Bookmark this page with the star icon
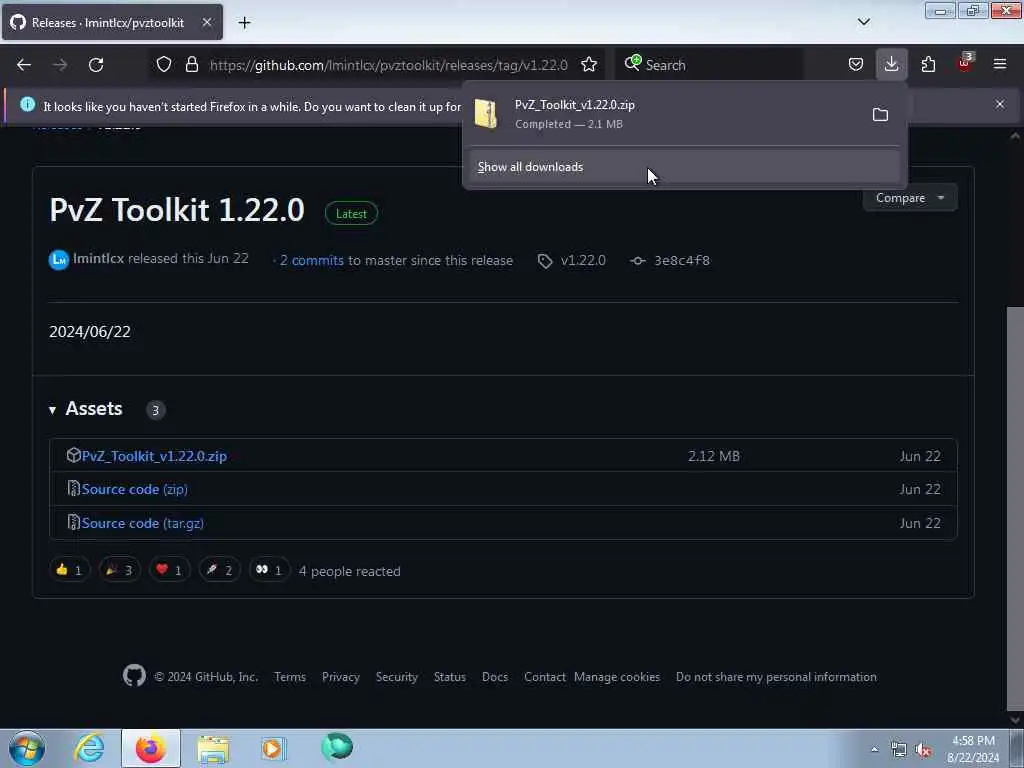Screen dimensions: 1024x768 coord(588,65)
